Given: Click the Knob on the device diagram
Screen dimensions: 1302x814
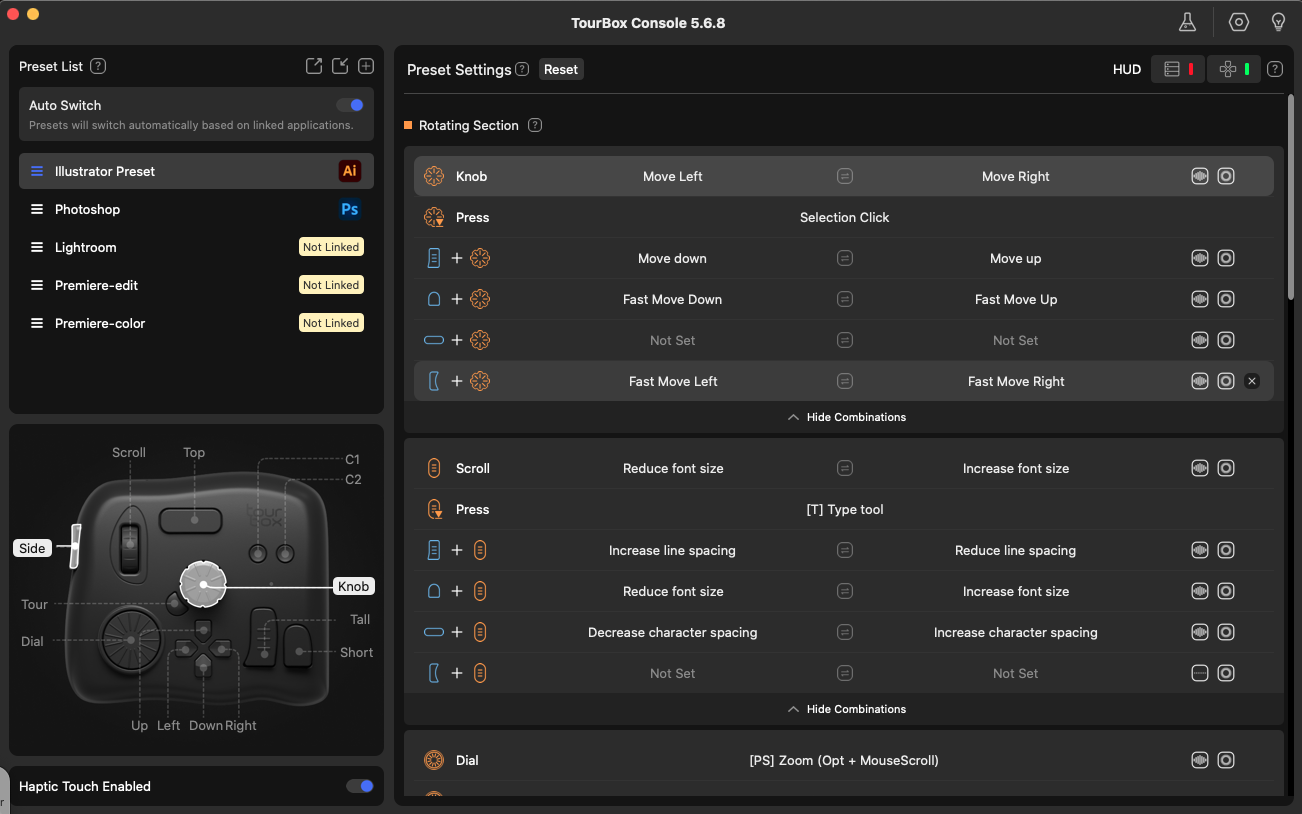Looking at the screenshot, I should click(203, 584).
